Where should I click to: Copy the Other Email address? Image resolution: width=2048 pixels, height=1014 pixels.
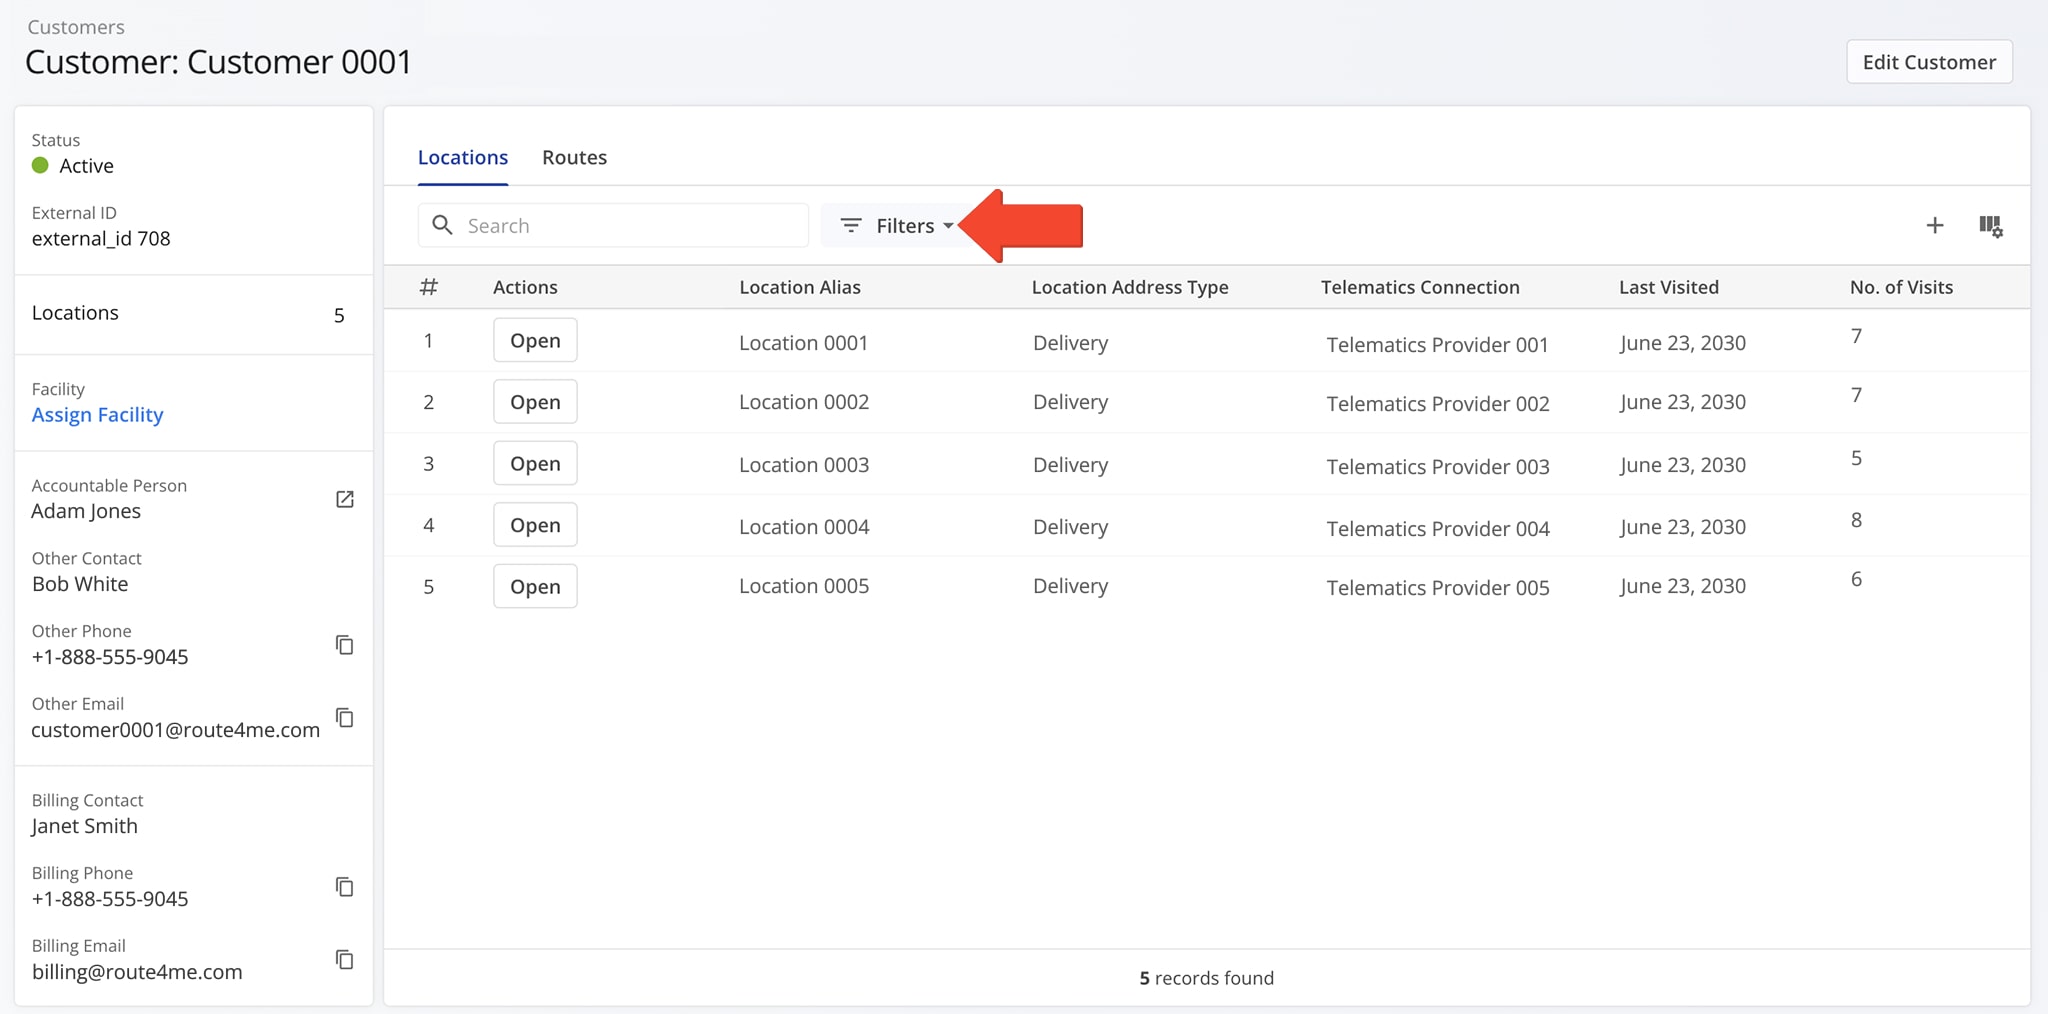tap(345, 718)
